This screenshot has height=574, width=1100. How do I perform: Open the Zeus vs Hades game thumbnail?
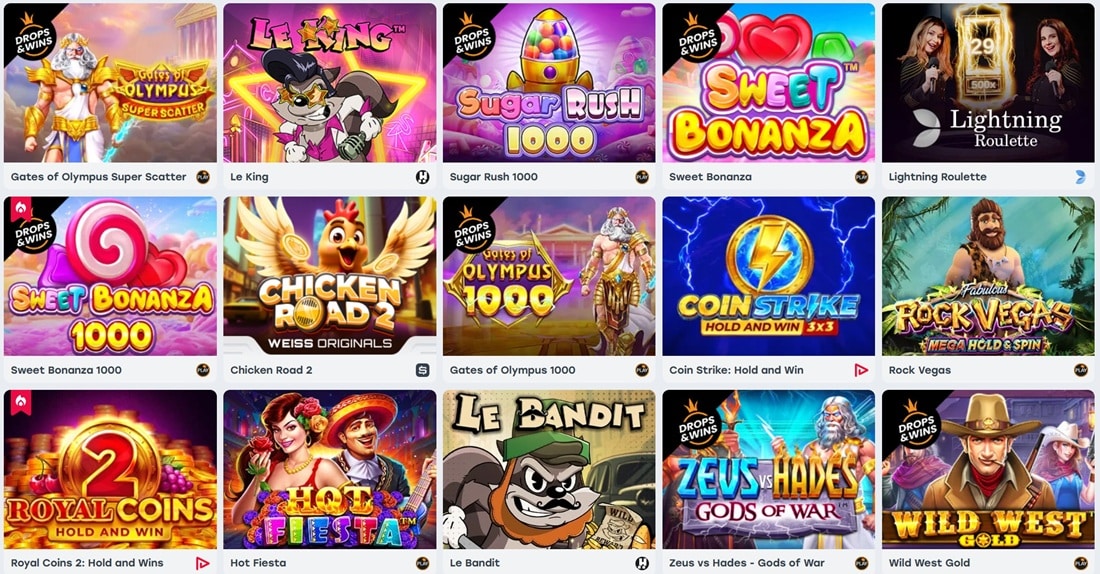pos(769,469)
